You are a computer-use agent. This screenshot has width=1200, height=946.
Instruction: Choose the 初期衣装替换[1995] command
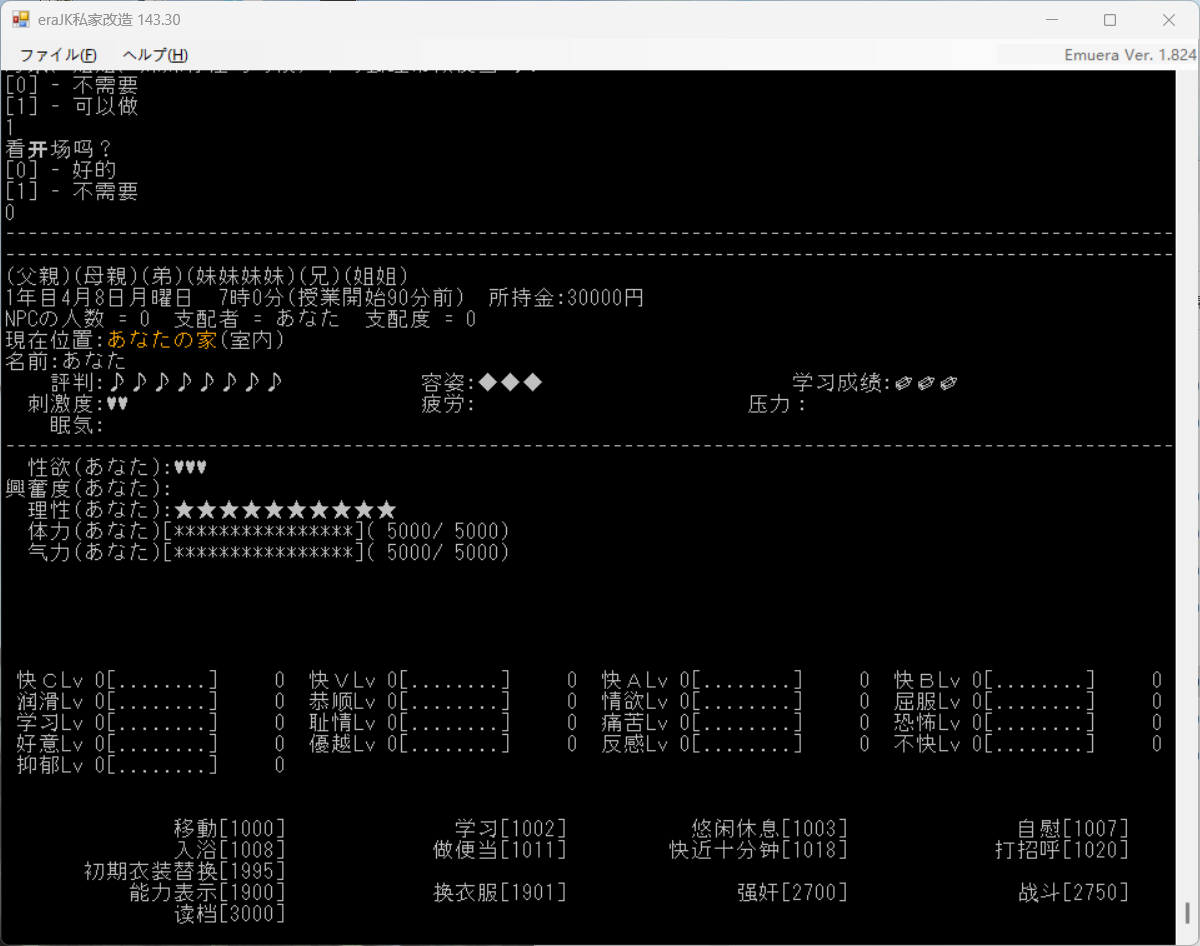[185, 871]
